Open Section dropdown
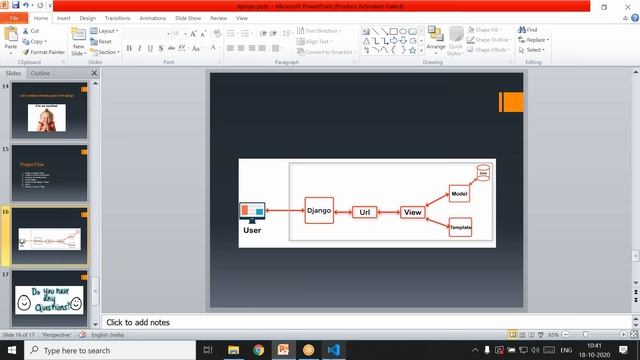The width and height of the screenshot is (640, 360). [105, 52]
